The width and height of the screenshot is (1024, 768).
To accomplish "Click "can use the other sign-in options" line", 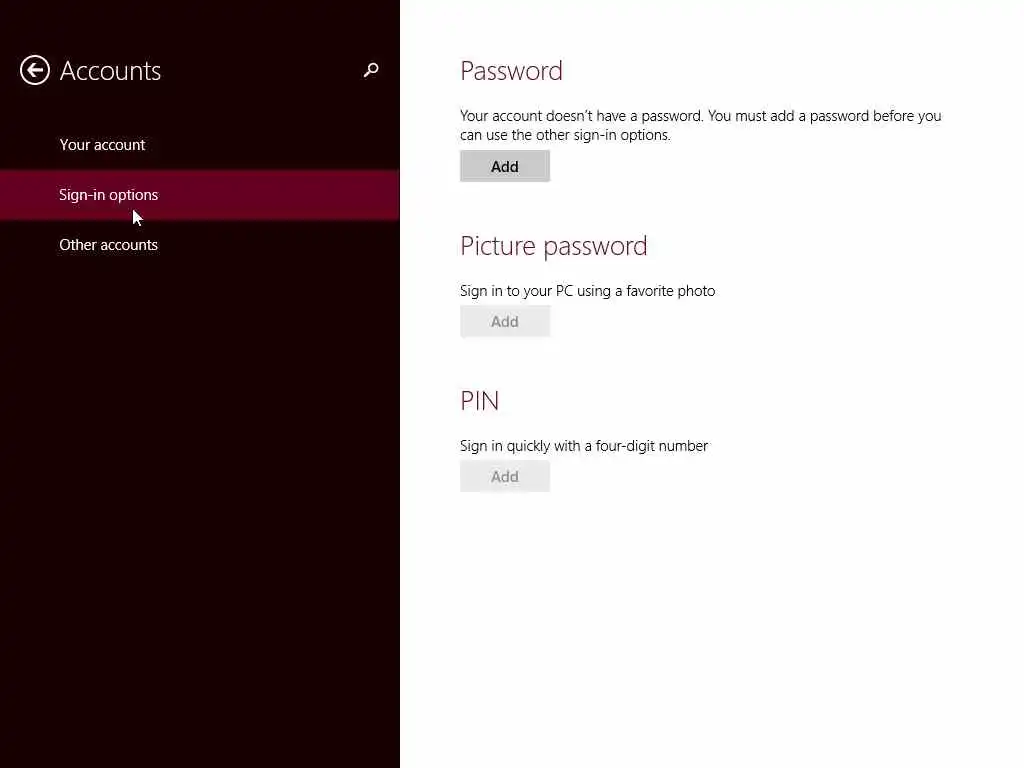I will pyautogui.click(x=565, y=135).
